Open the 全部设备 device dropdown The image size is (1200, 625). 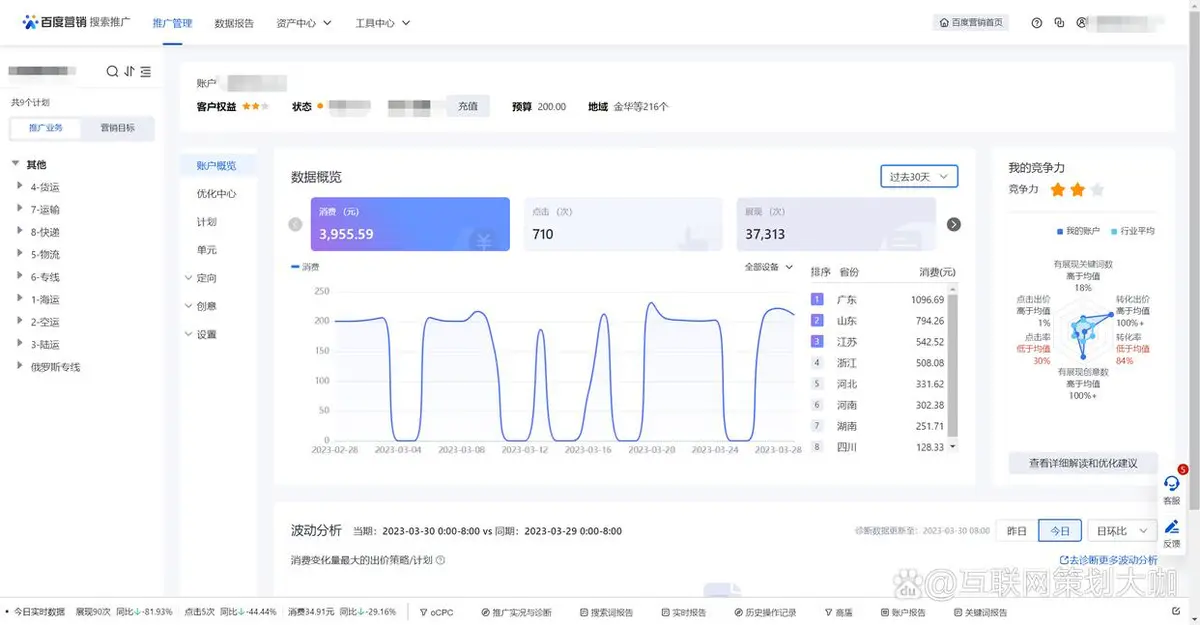pyautogui.click(x=768, y=267)
